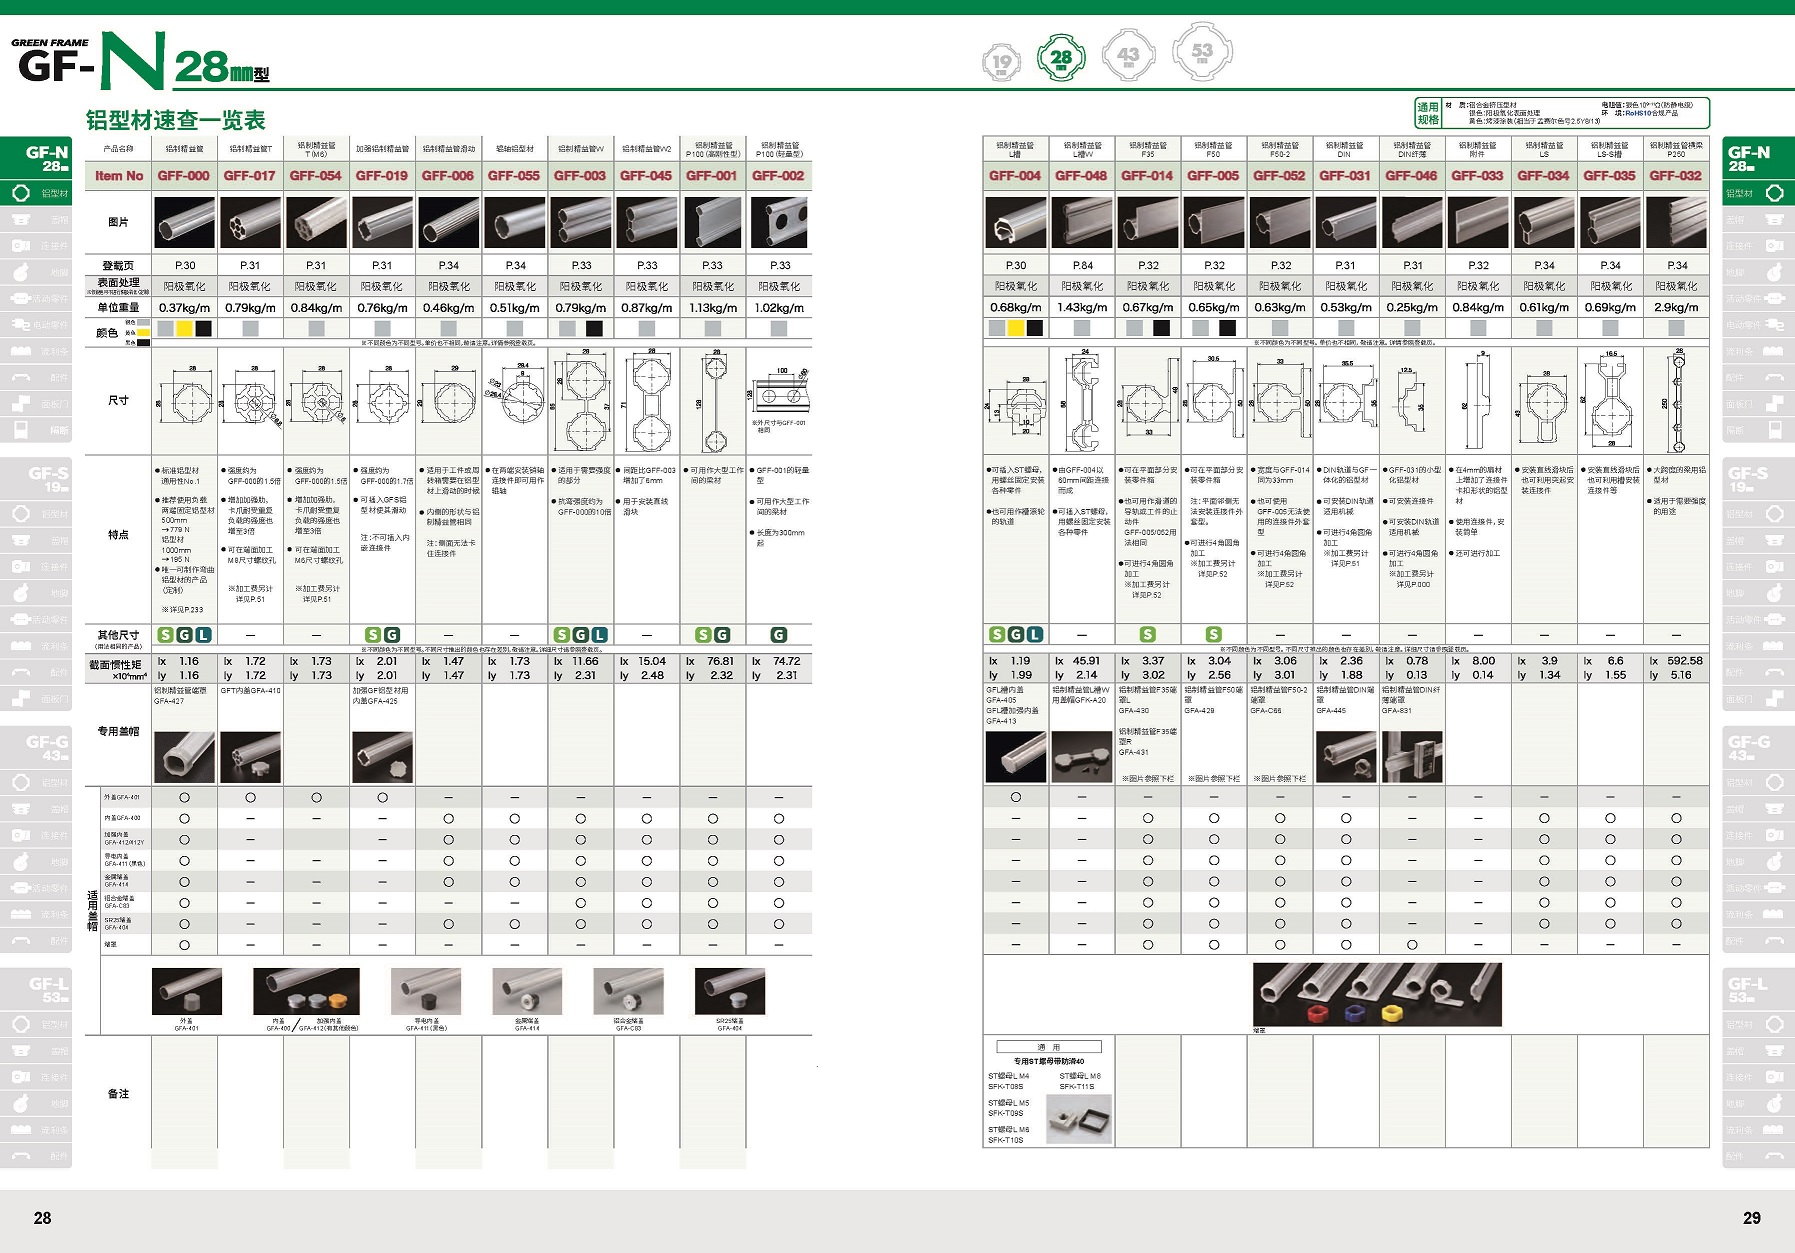
Task: Open 连接件 in left sidebar GF-N section
Action: tap(36, 245)
